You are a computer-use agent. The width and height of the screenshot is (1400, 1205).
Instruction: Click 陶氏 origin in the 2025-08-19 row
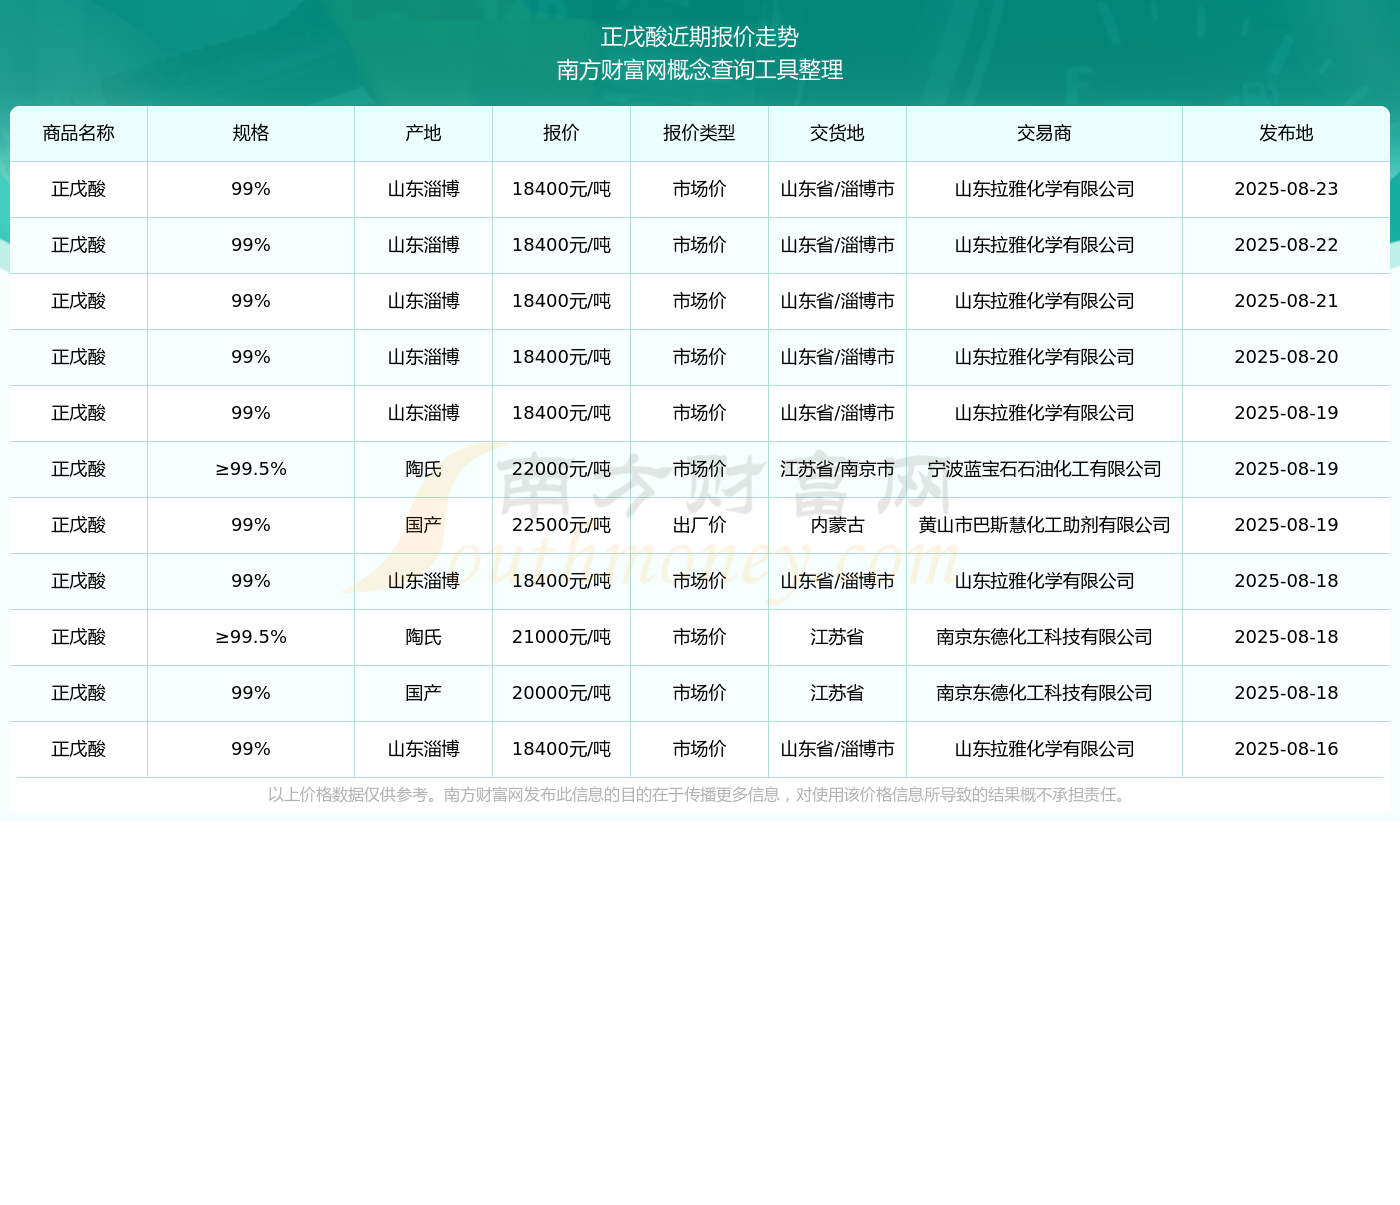point(424,469)
